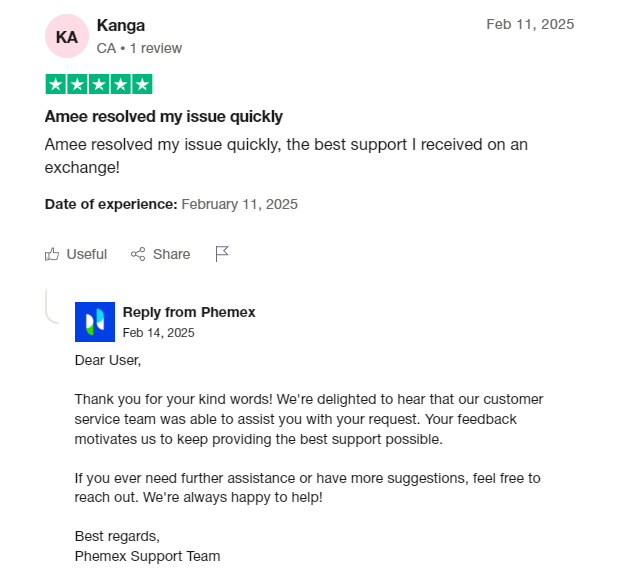
Task: Open review title 'Amee resolved my issue quickly'
Action: coord(164,116)
